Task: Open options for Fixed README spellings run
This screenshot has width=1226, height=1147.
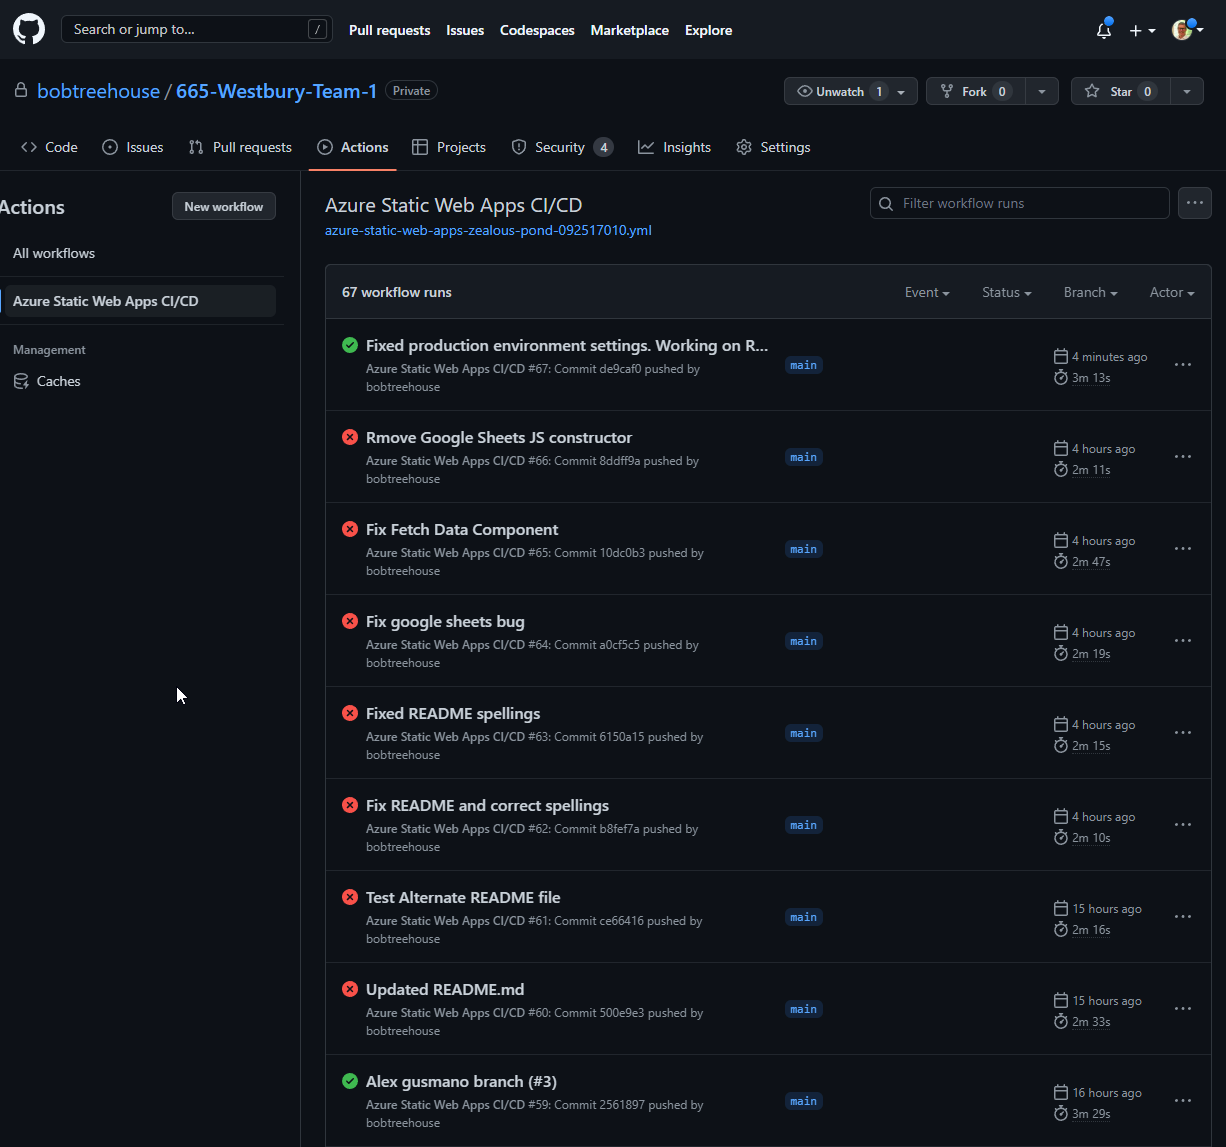Action: [1183, 733]
